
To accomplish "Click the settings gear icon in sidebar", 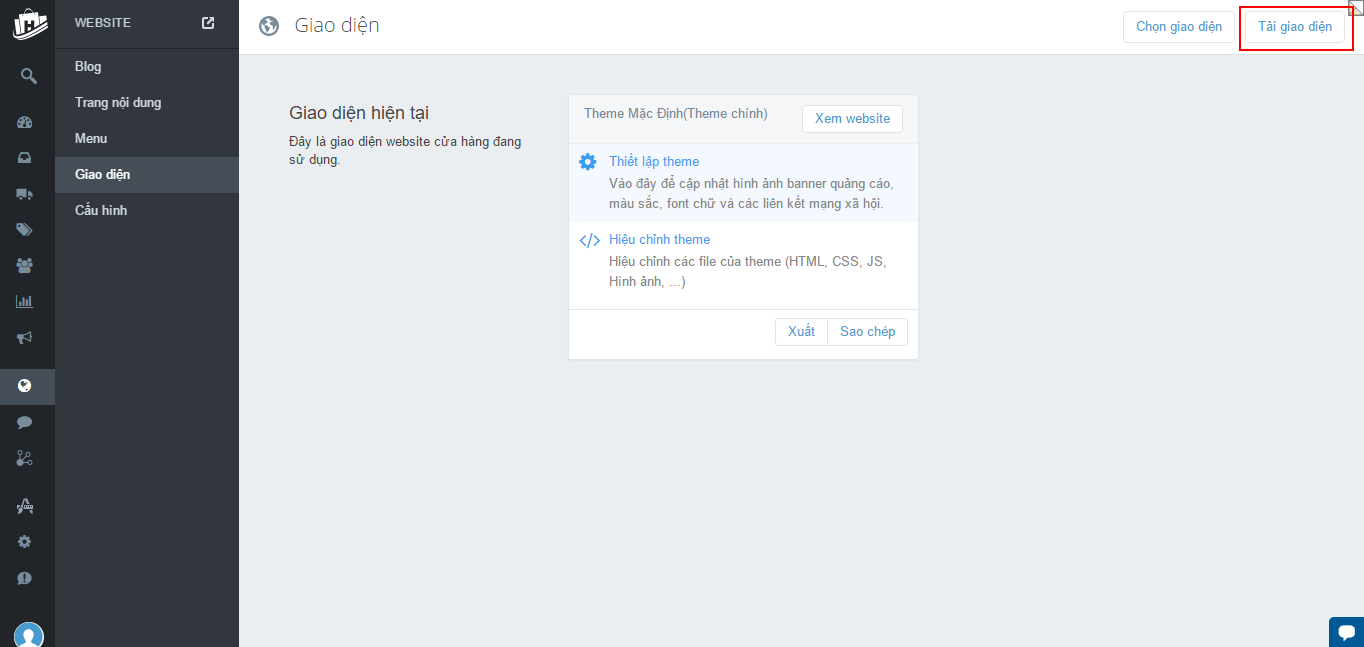I will coord(25,541).
